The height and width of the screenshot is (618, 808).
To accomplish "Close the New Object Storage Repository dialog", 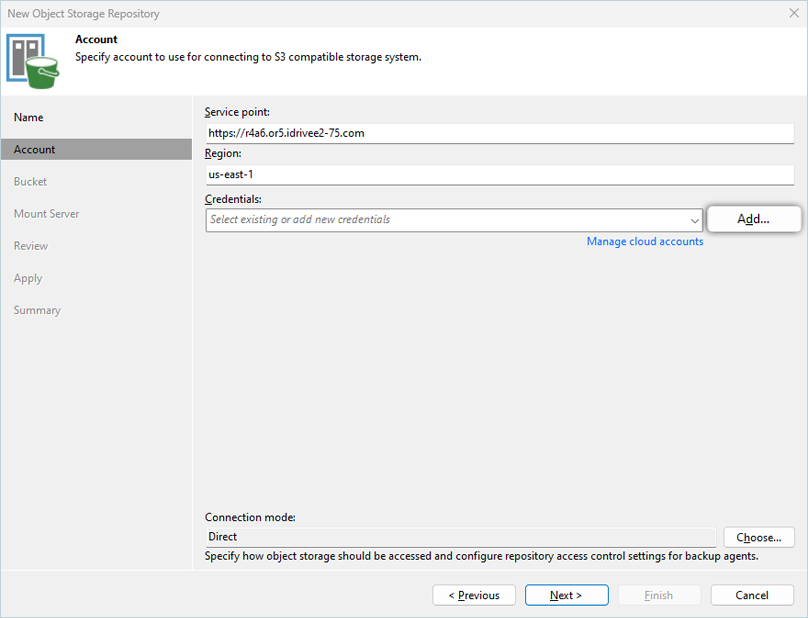I will [792, 14].
